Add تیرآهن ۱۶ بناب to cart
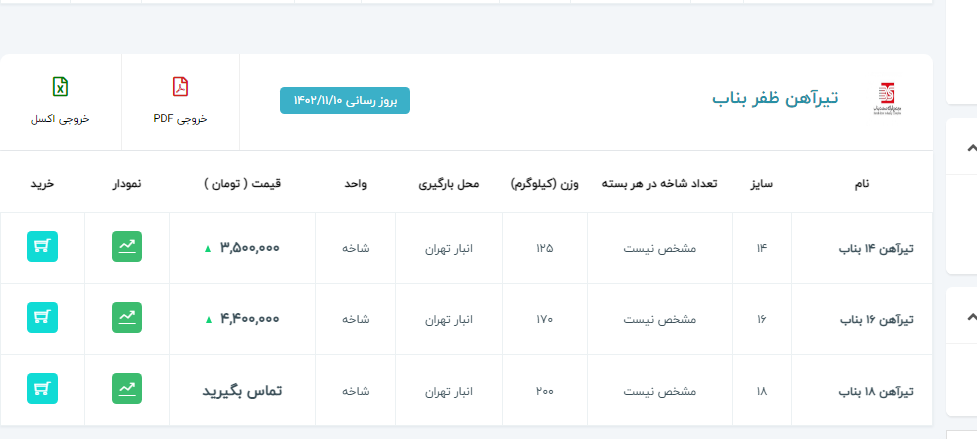The image size is (977, 439). (x=43, y=318)
